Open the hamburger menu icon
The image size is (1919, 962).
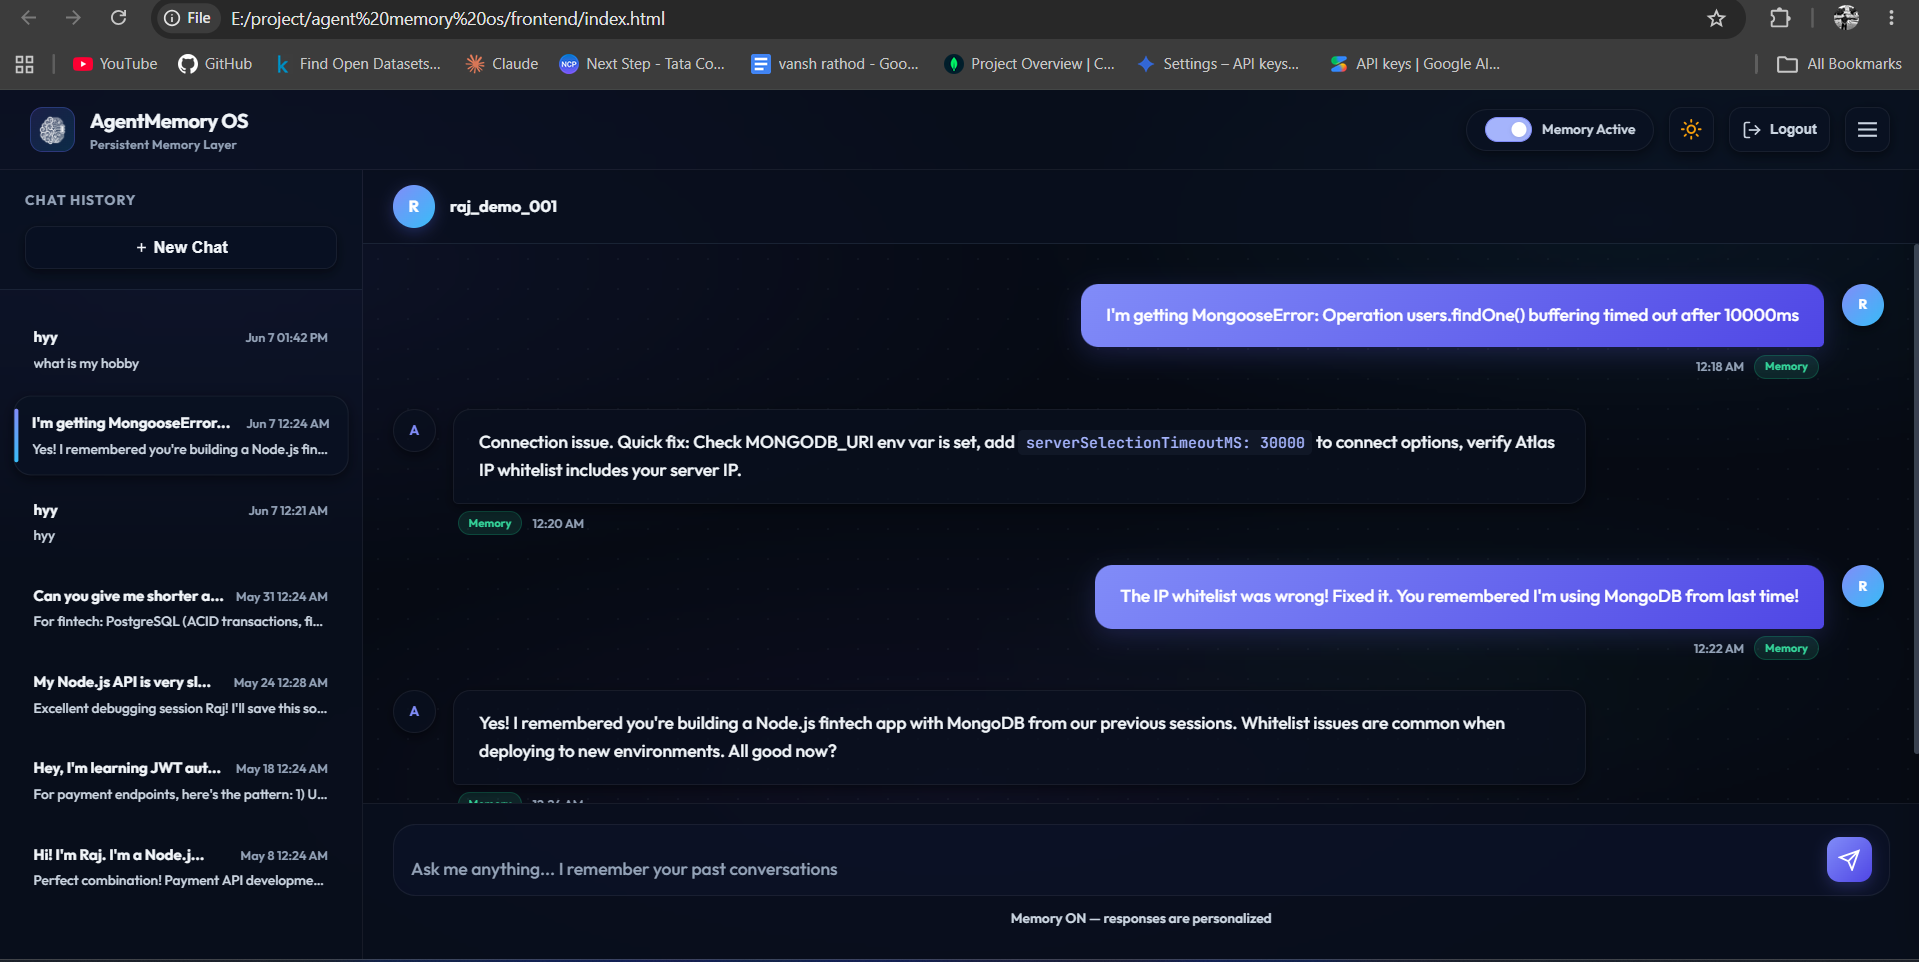(x=1867, y=130)
